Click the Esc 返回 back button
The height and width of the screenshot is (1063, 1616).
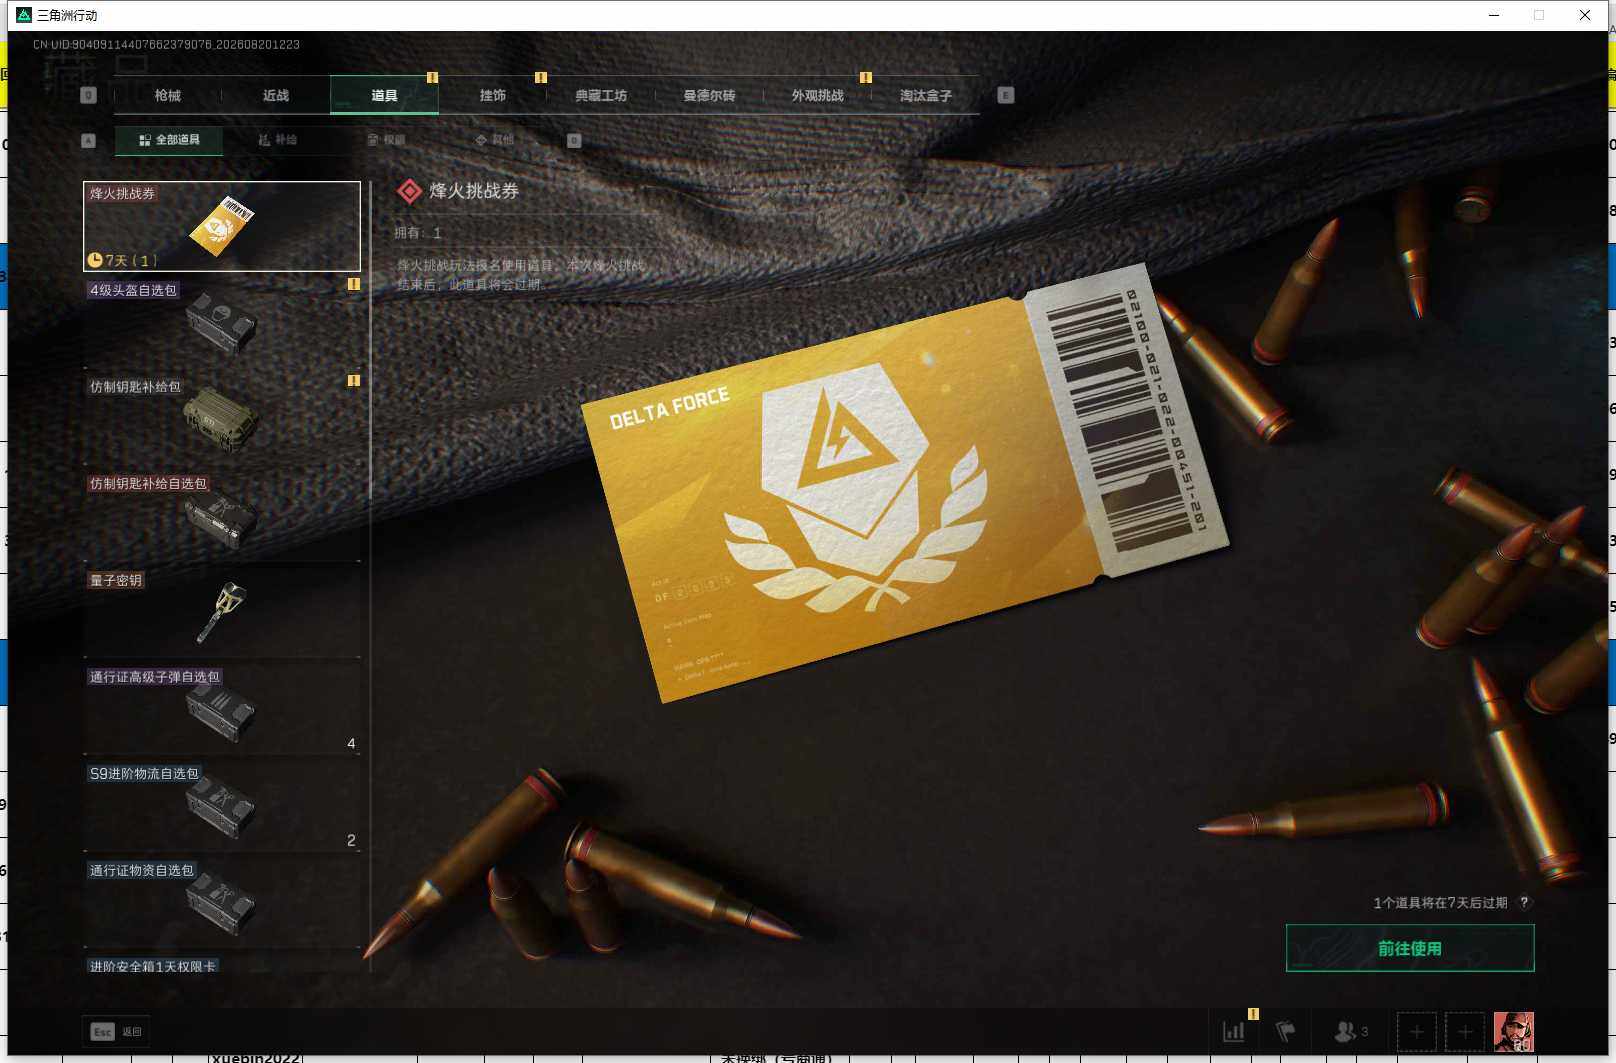(x=117, y=1032)
